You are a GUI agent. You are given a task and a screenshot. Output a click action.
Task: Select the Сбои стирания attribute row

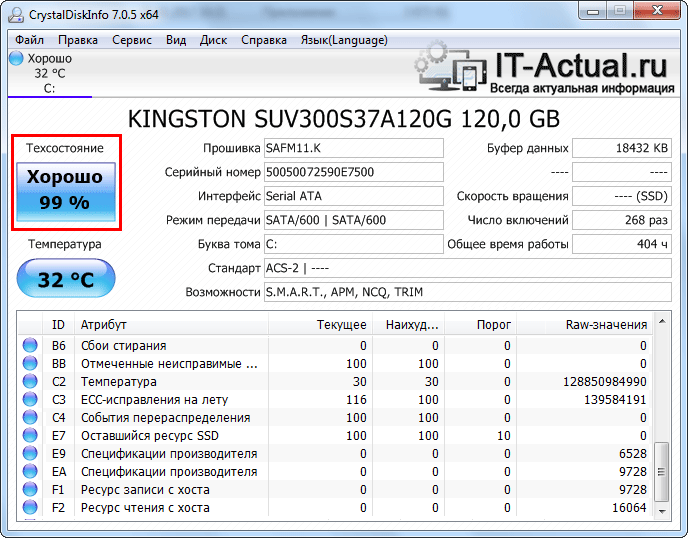click(x=335, y=345)
